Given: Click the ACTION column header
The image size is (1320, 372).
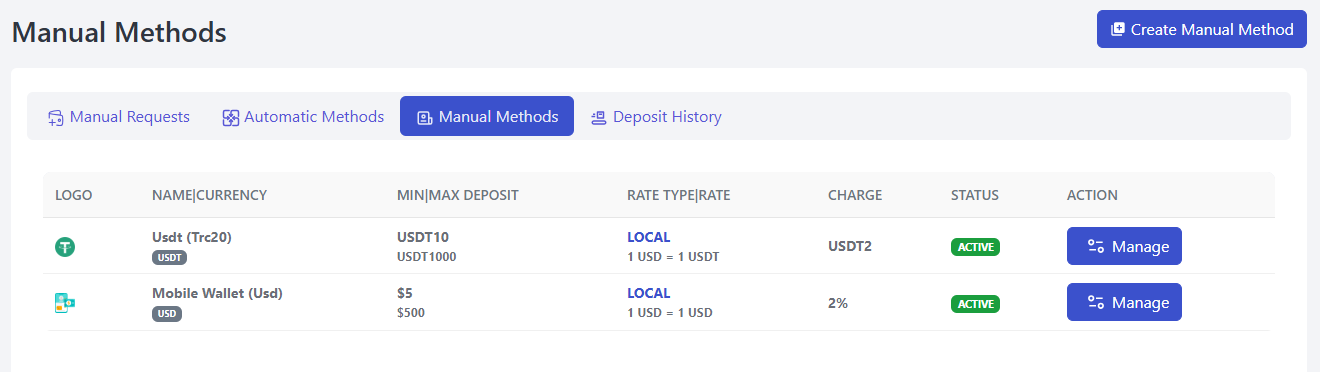Looking at the screenshot, I should pos(1092,195).
